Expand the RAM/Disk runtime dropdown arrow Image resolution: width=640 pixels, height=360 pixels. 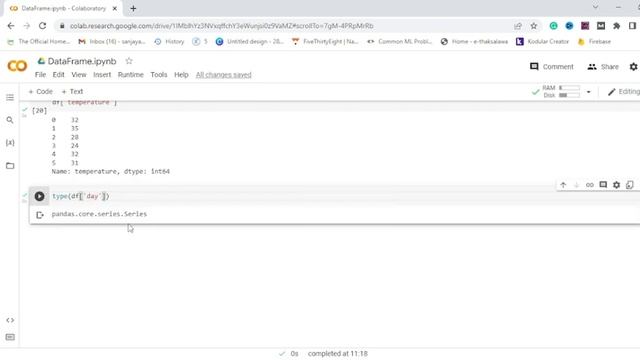click(x=589, y=92)
